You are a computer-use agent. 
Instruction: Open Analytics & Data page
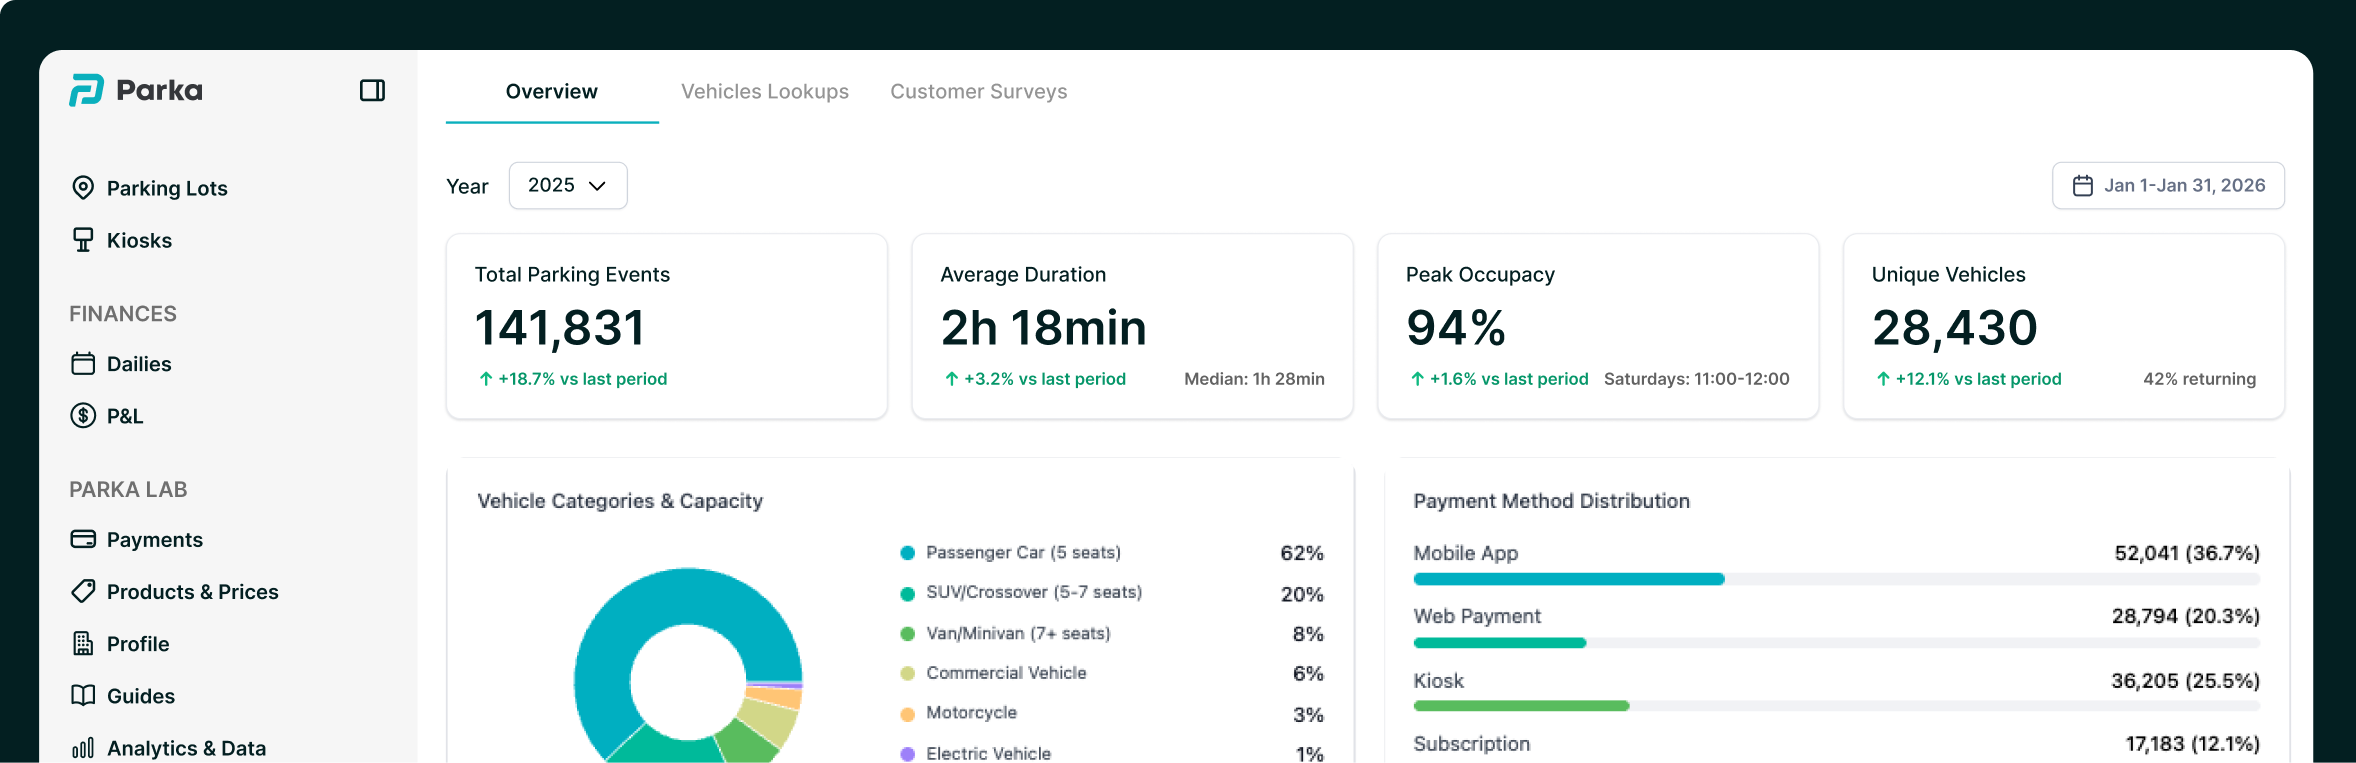pos(170,747)
